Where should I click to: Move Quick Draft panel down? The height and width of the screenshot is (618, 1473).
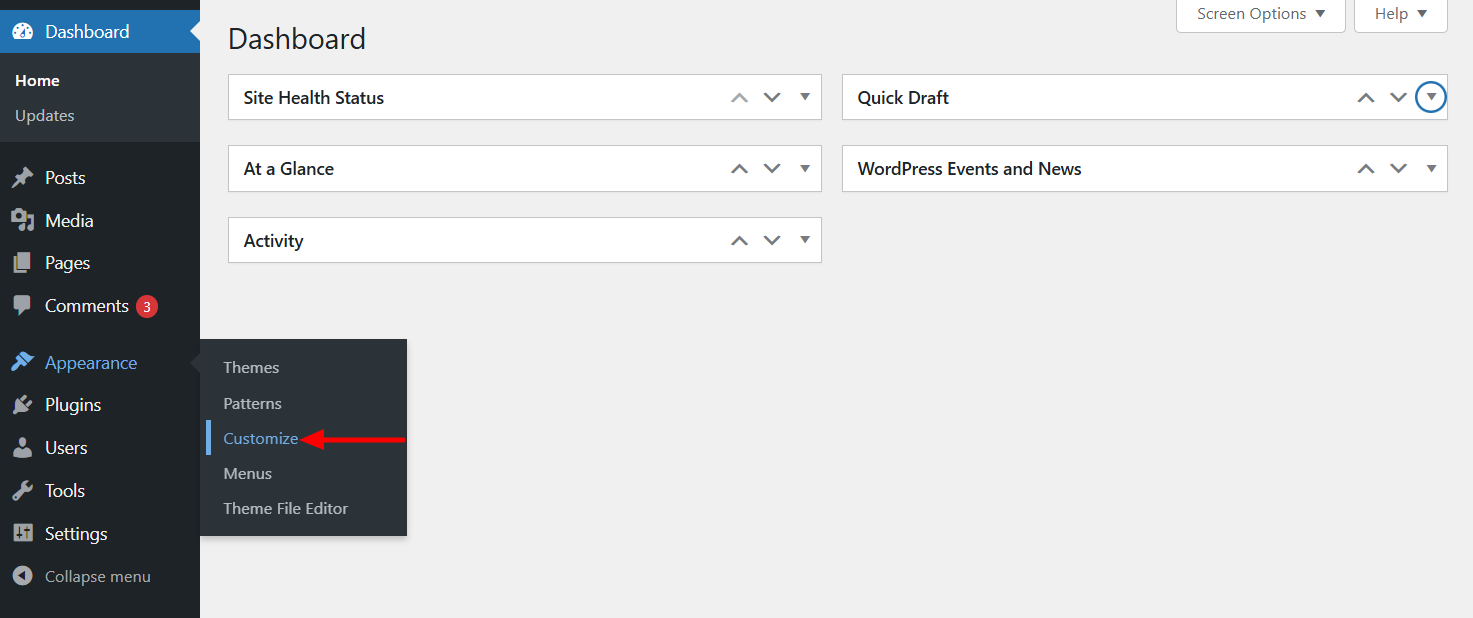tap(1398, 97)
